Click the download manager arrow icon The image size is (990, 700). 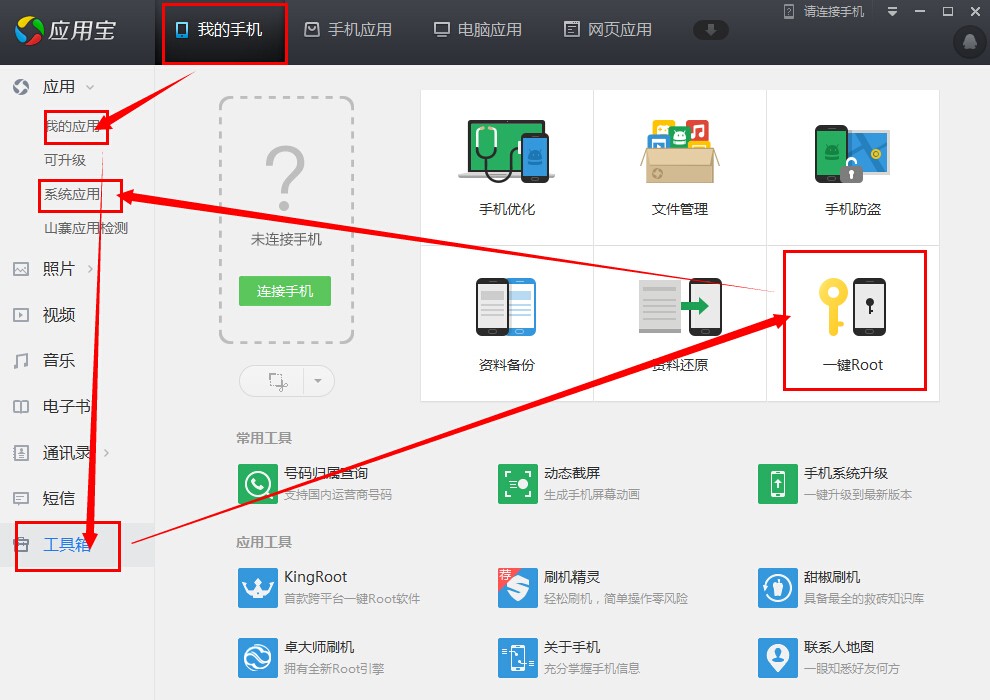coord(711,30)
